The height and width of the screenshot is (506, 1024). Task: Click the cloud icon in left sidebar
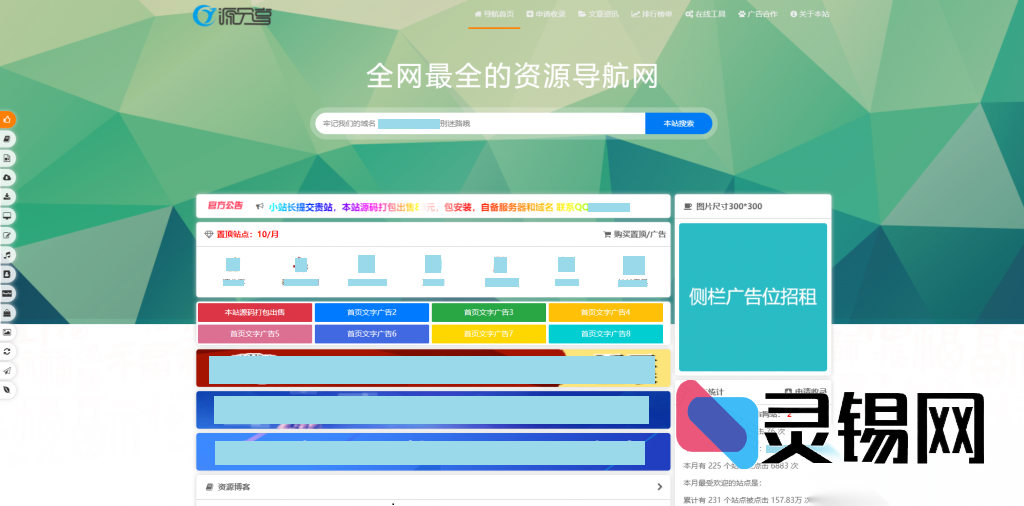click(7, 177)
